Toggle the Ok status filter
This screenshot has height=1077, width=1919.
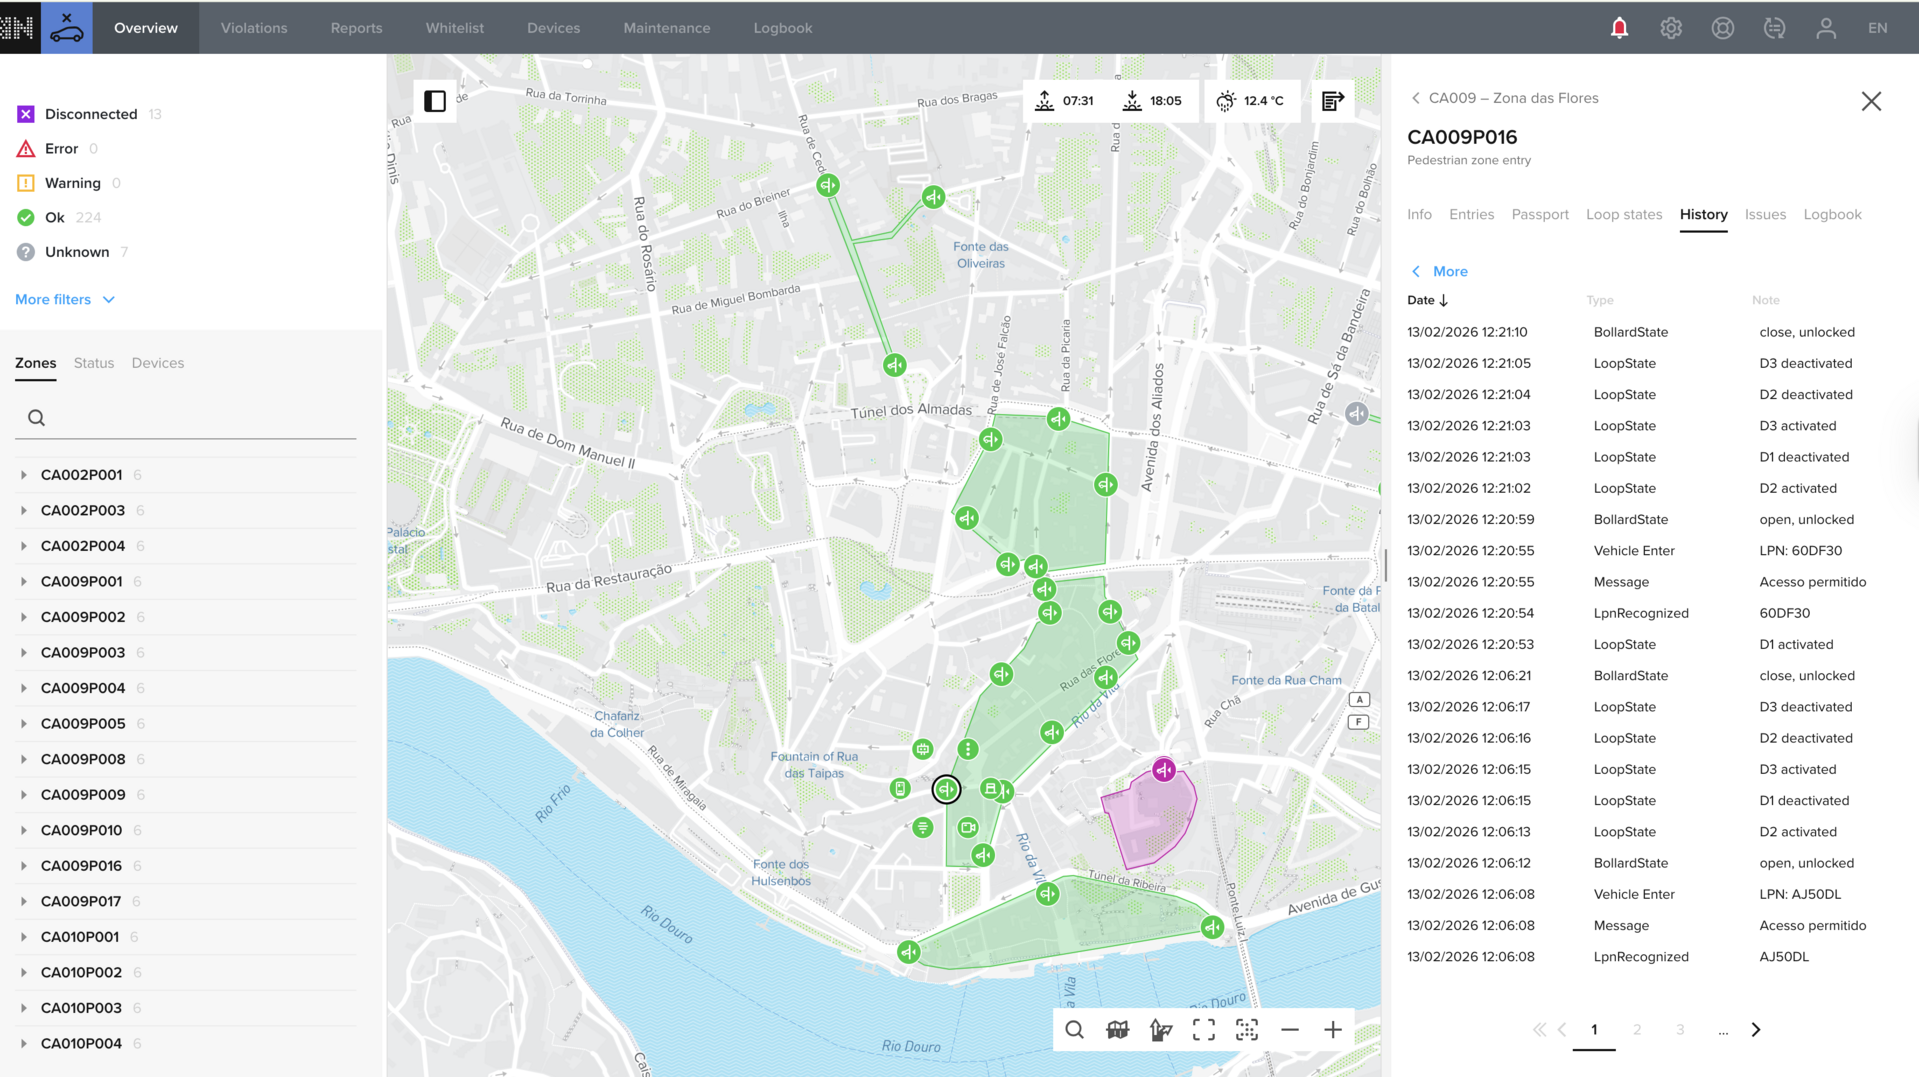54,218
